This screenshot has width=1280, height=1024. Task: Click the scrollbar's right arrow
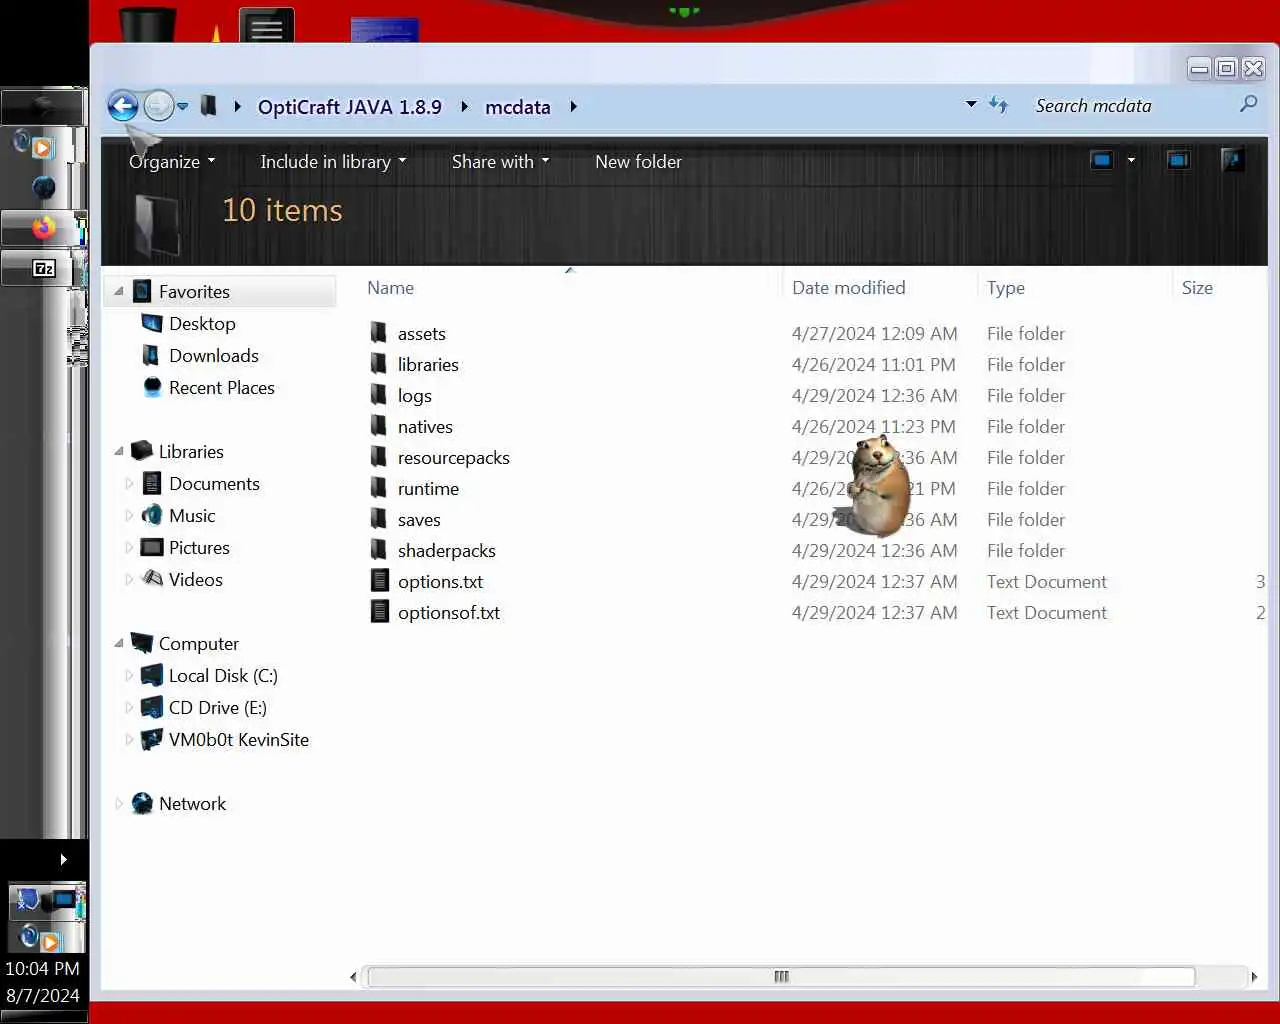point(1254,976)
